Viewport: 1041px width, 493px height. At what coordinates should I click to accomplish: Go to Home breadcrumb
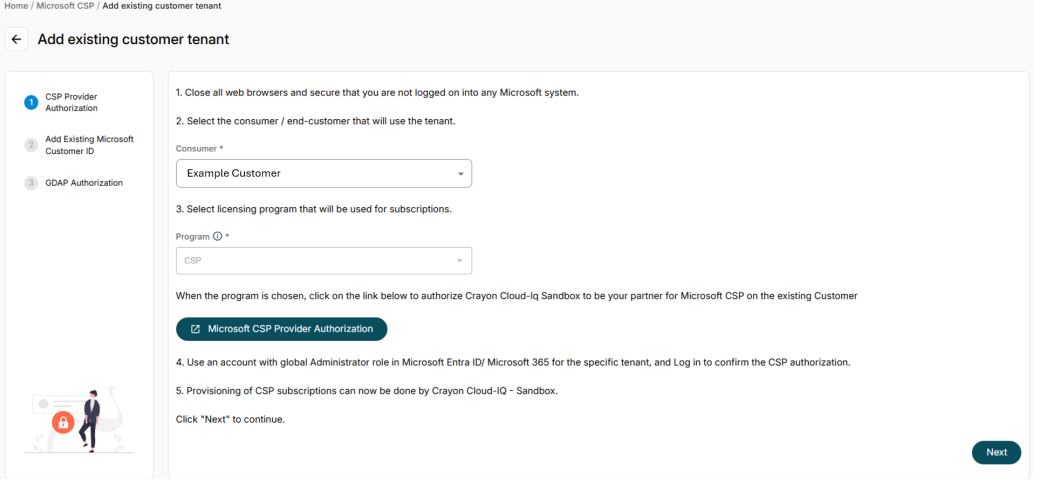16,6
